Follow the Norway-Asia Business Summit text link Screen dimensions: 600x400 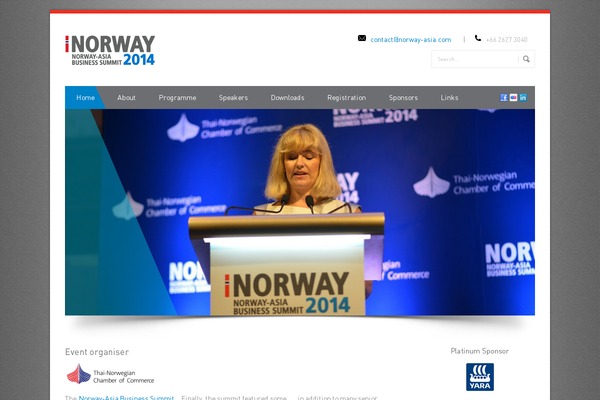pos(126,398)
